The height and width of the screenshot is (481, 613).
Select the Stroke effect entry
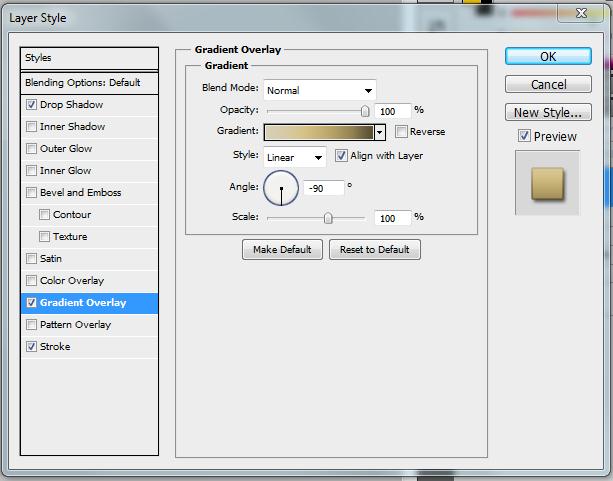(55, 347)
